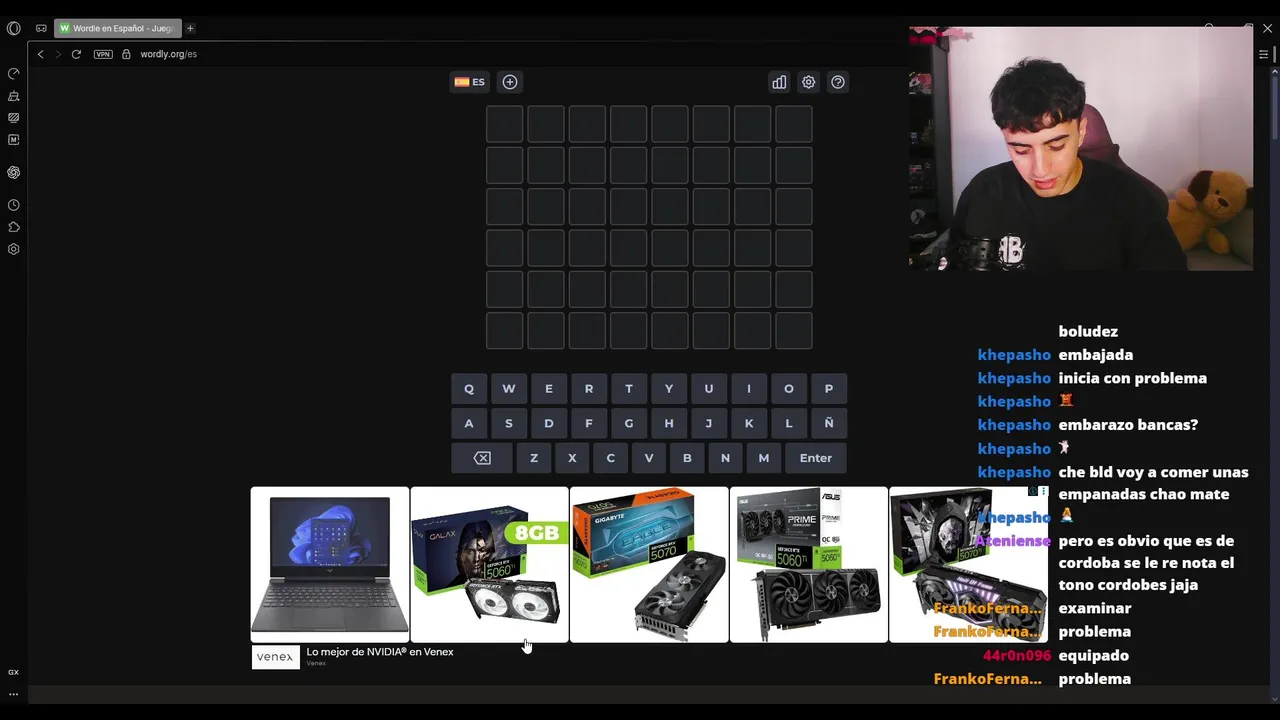This screenshot has width=1280, height=720.
Task: Open GX Control speedometer panel
Action: 14,74
